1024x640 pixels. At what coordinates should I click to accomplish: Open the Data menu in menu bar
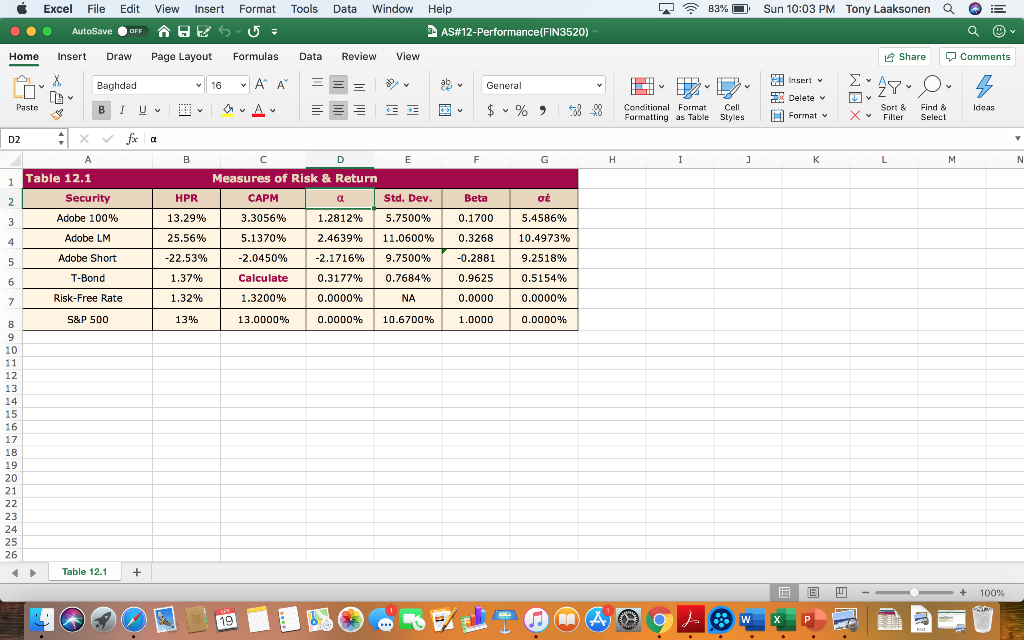(344, 9)
